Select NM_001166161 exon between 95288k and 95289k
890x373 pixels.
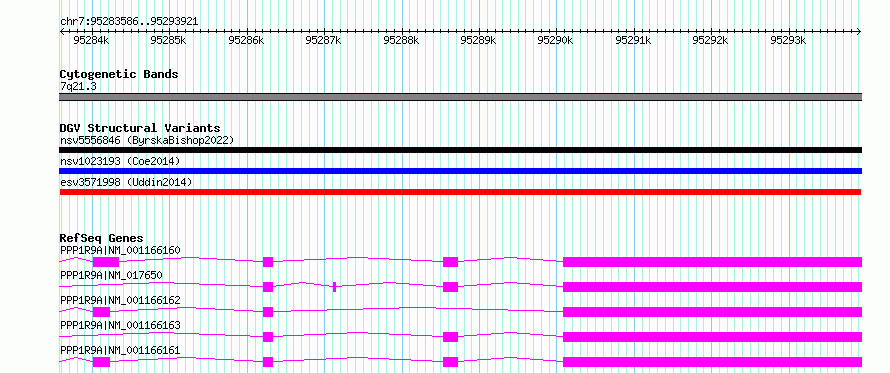coord(451,362)
